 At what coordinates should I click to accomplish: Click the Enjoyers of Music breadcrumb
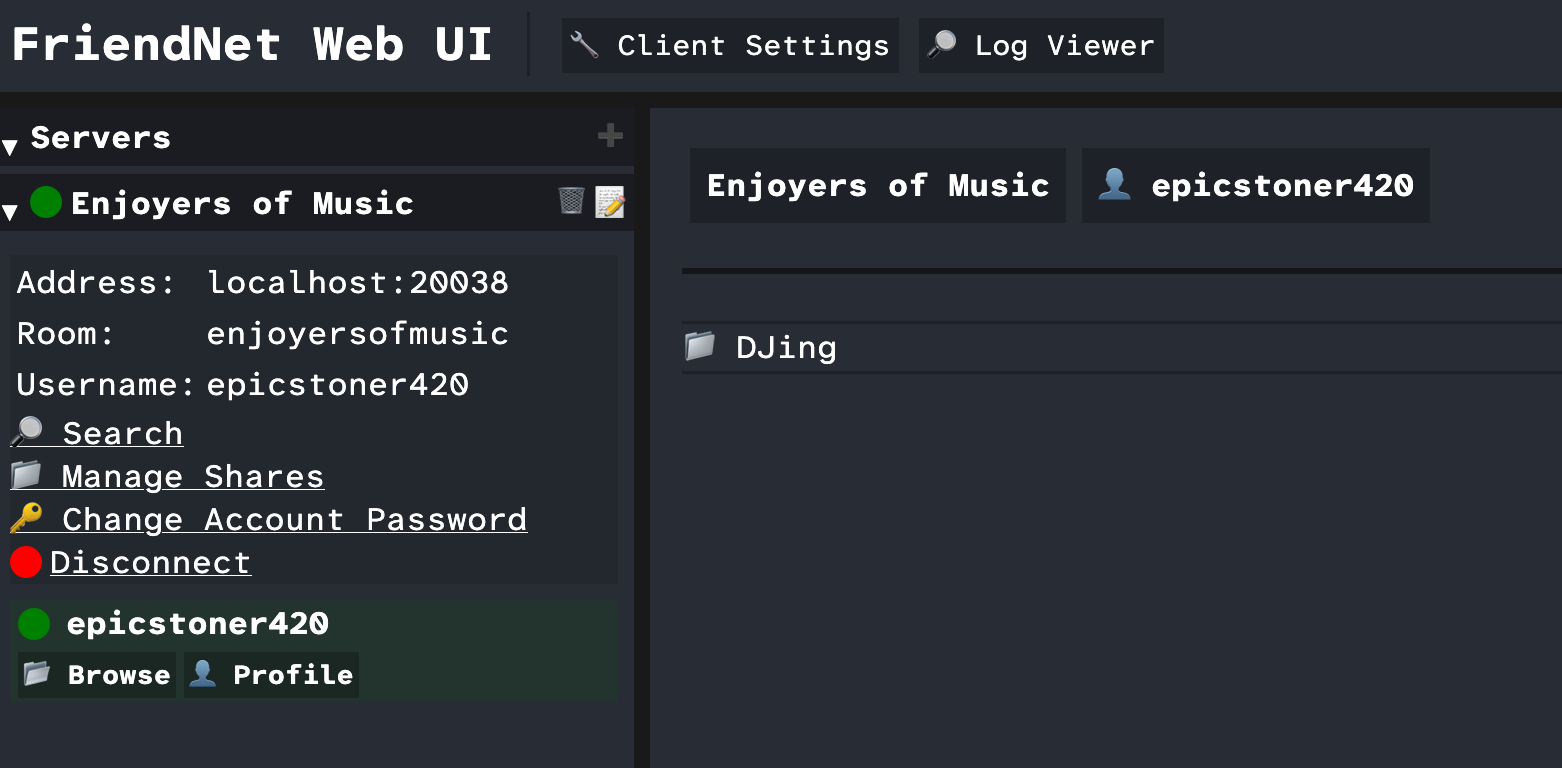pos(877,186)
